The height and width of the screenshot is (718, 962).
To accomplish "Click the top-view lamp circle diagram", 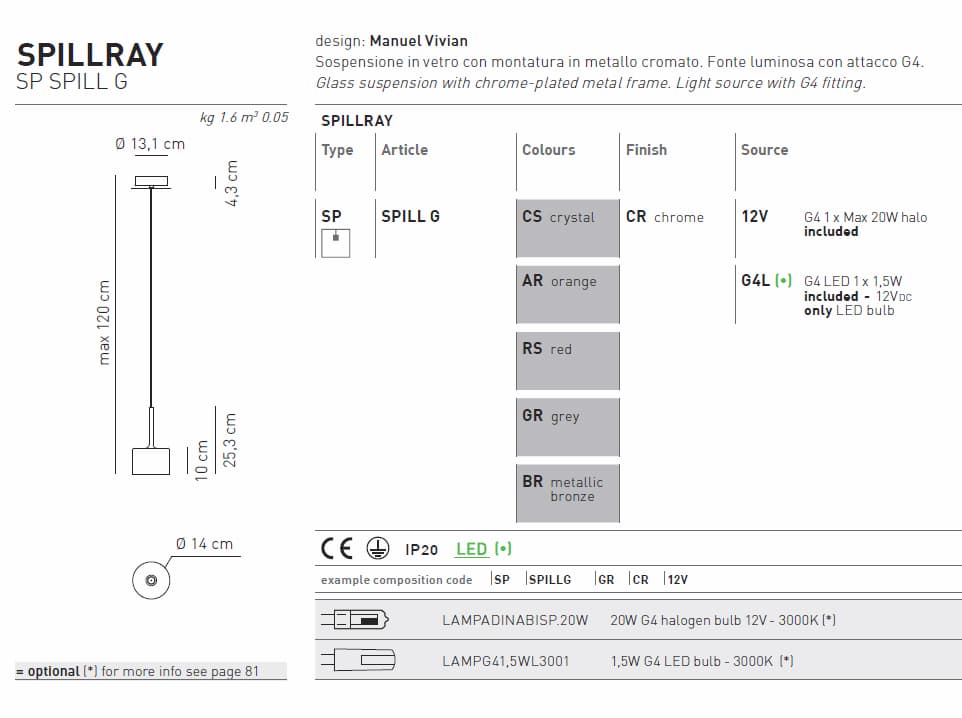I will point(151,580).
